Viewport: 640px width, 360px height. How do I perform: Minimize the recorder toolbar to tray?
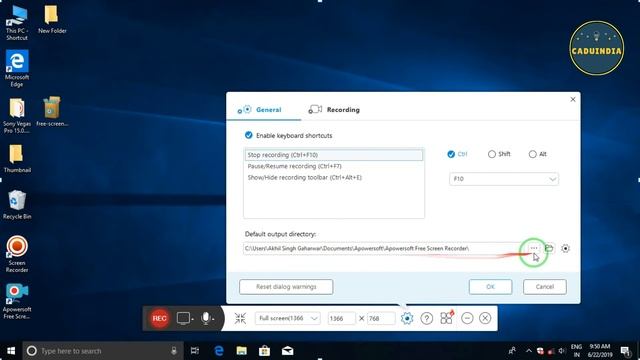[467, 318]
